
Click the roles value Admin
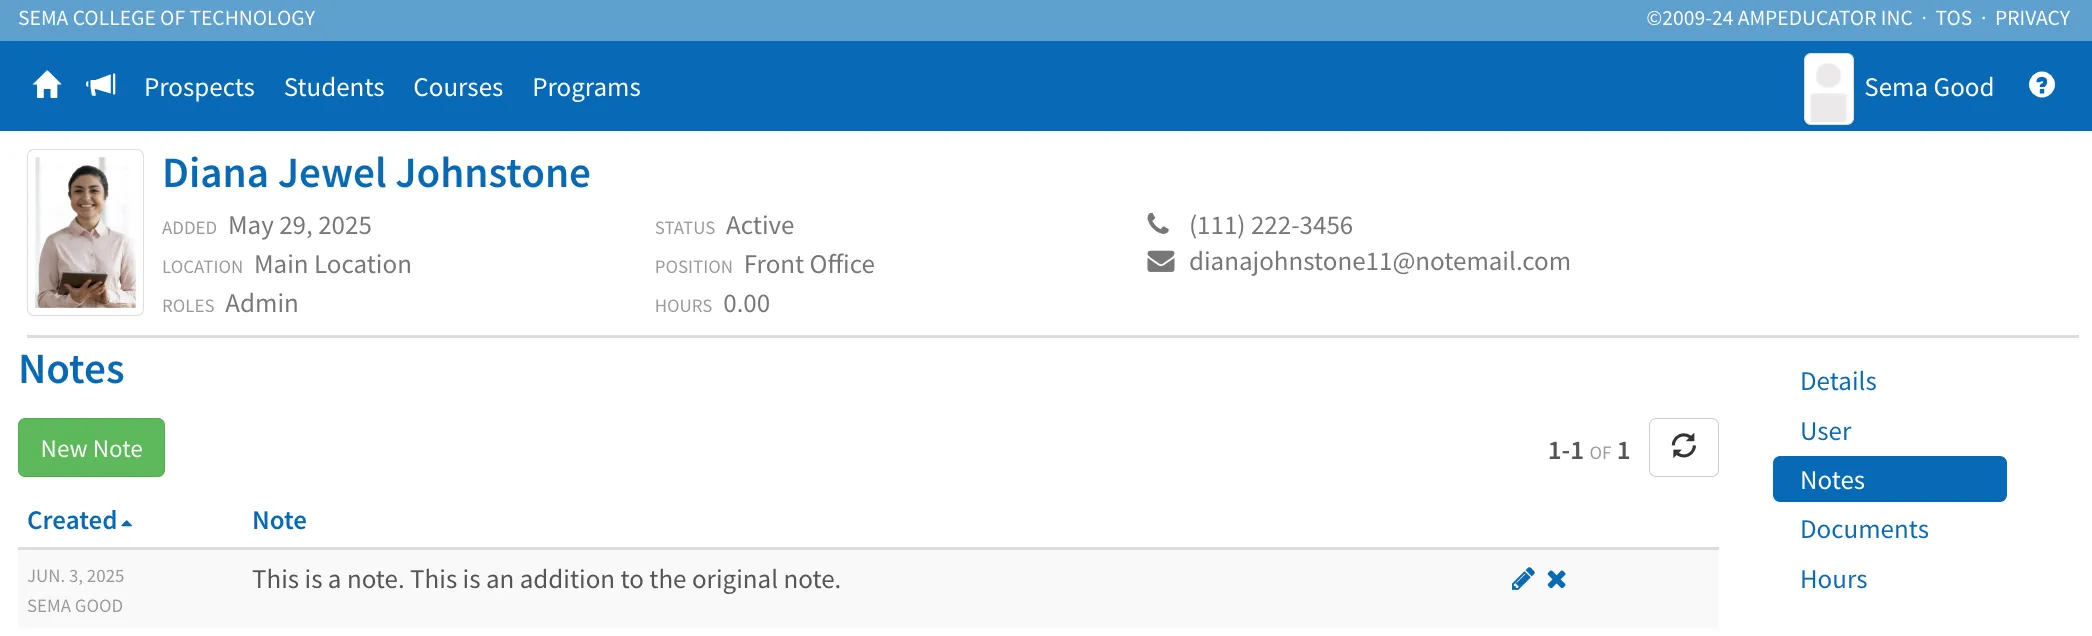coord(262,303)
